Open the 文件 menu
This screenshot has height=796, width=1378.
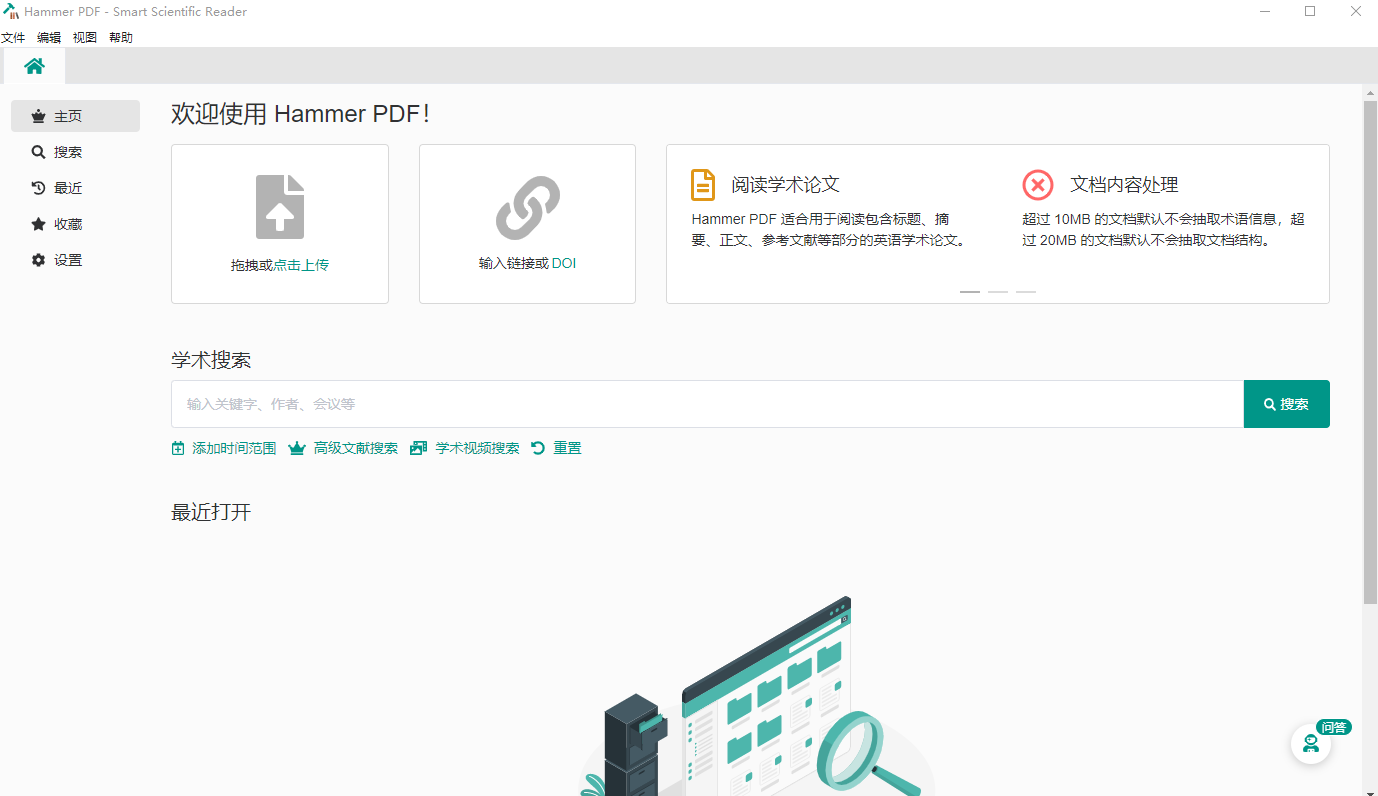click(12, 38)
